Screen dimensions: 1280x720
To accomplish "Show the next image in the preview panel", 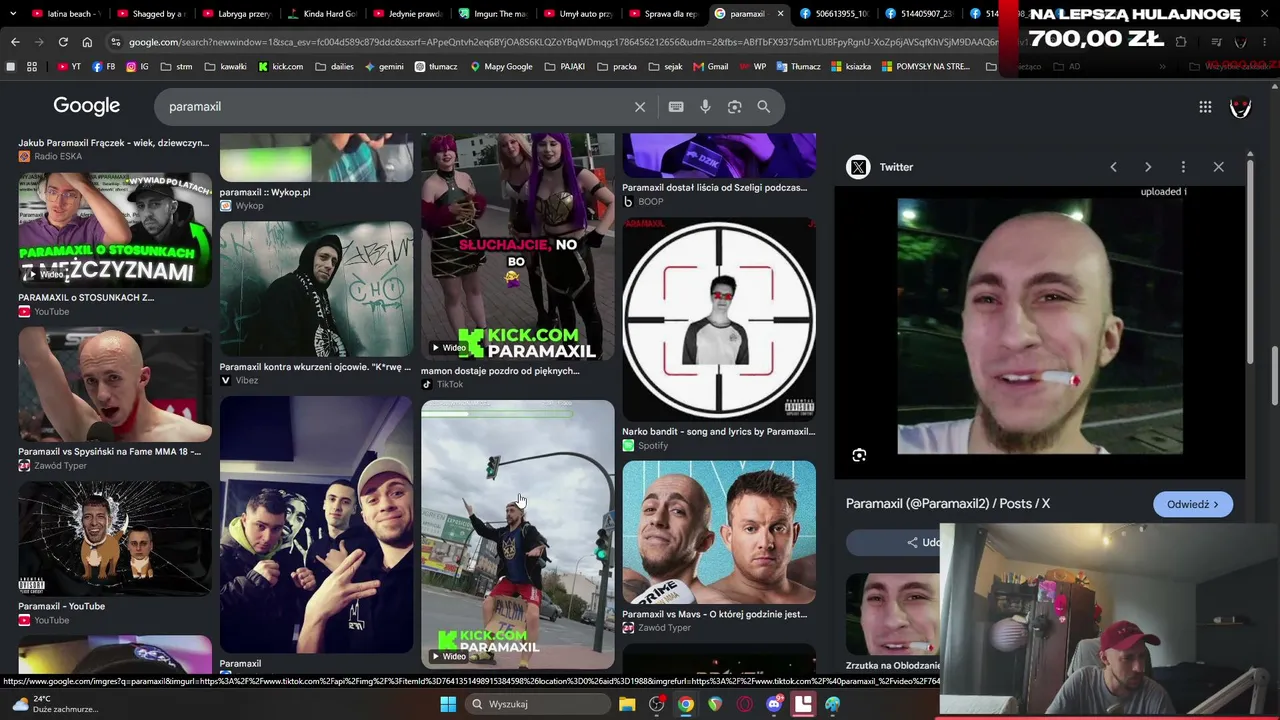I will (1148, 167).
